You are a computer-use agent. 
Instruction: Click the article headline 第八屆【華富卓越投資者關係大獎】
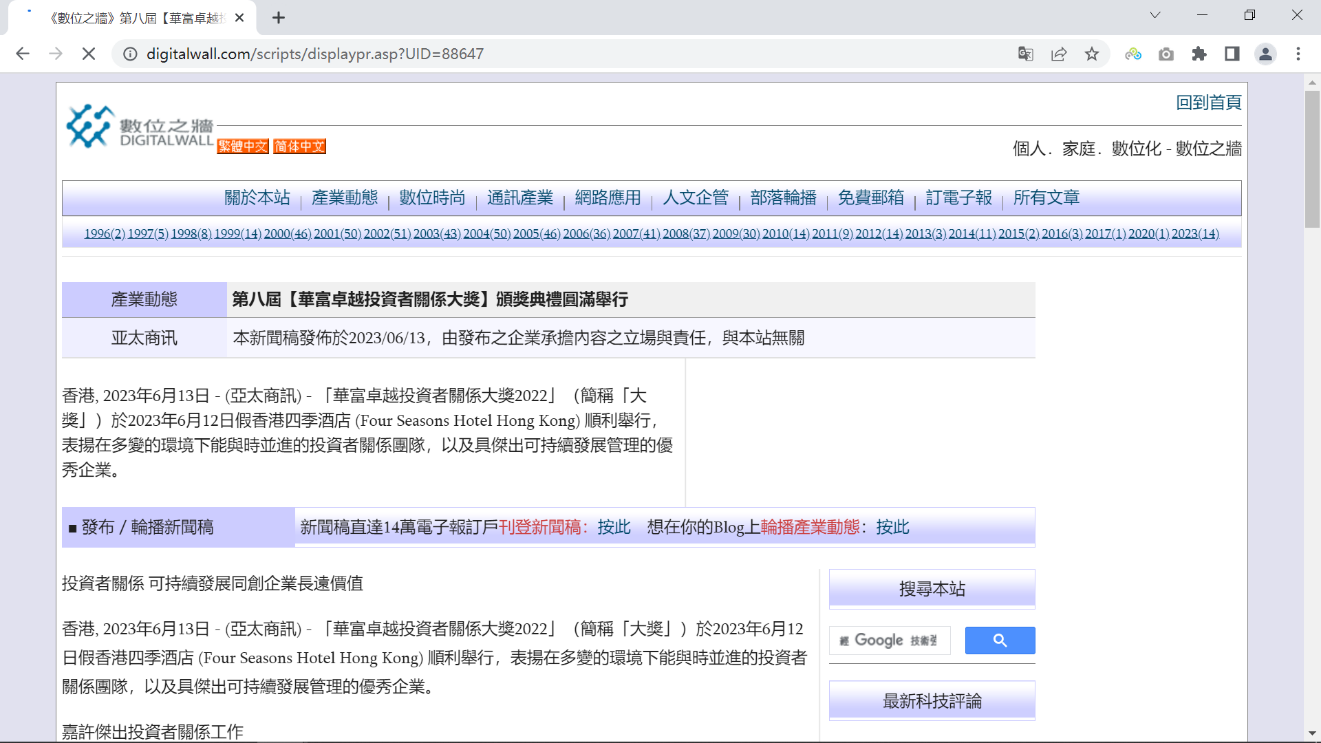coord(430,300)
